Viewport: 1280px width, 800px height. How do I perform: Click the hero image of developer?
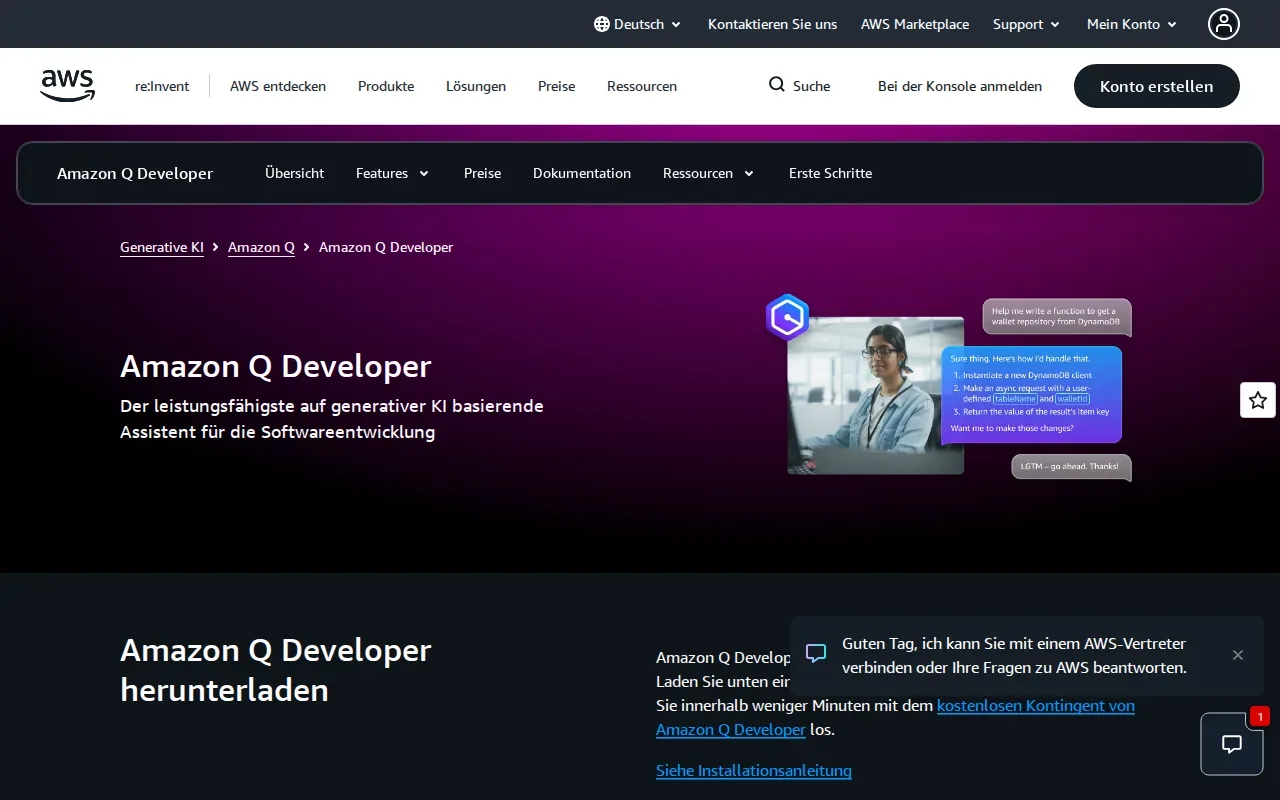[876, 395]
